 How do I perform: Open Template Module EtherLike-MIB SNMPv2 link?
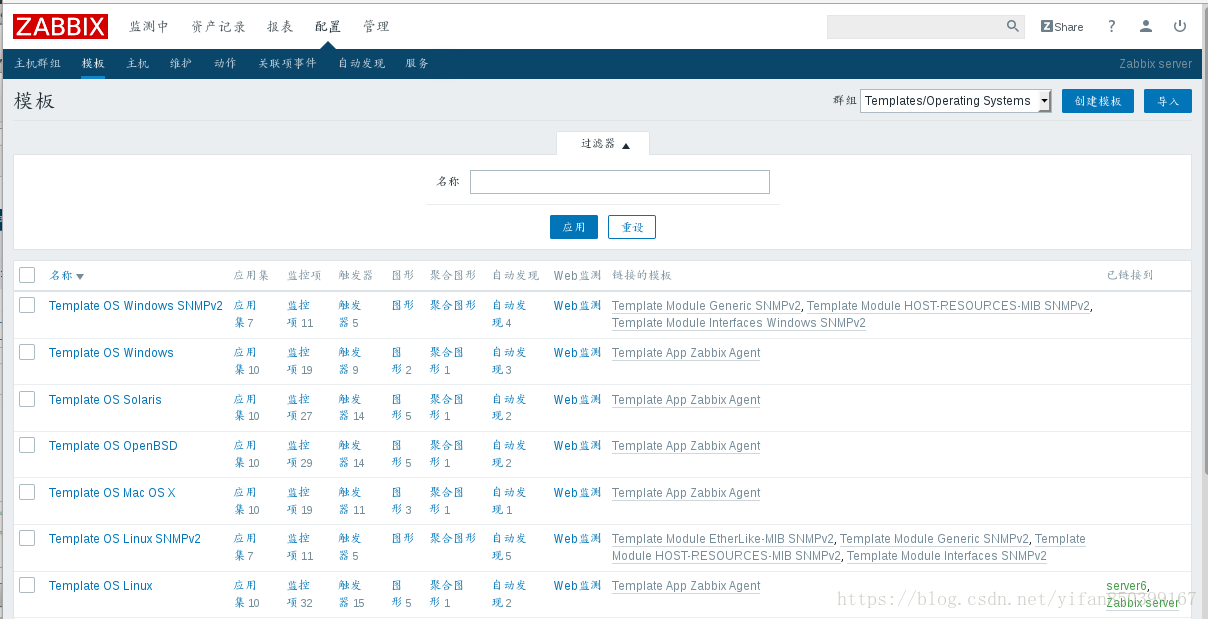pos(722,539)
